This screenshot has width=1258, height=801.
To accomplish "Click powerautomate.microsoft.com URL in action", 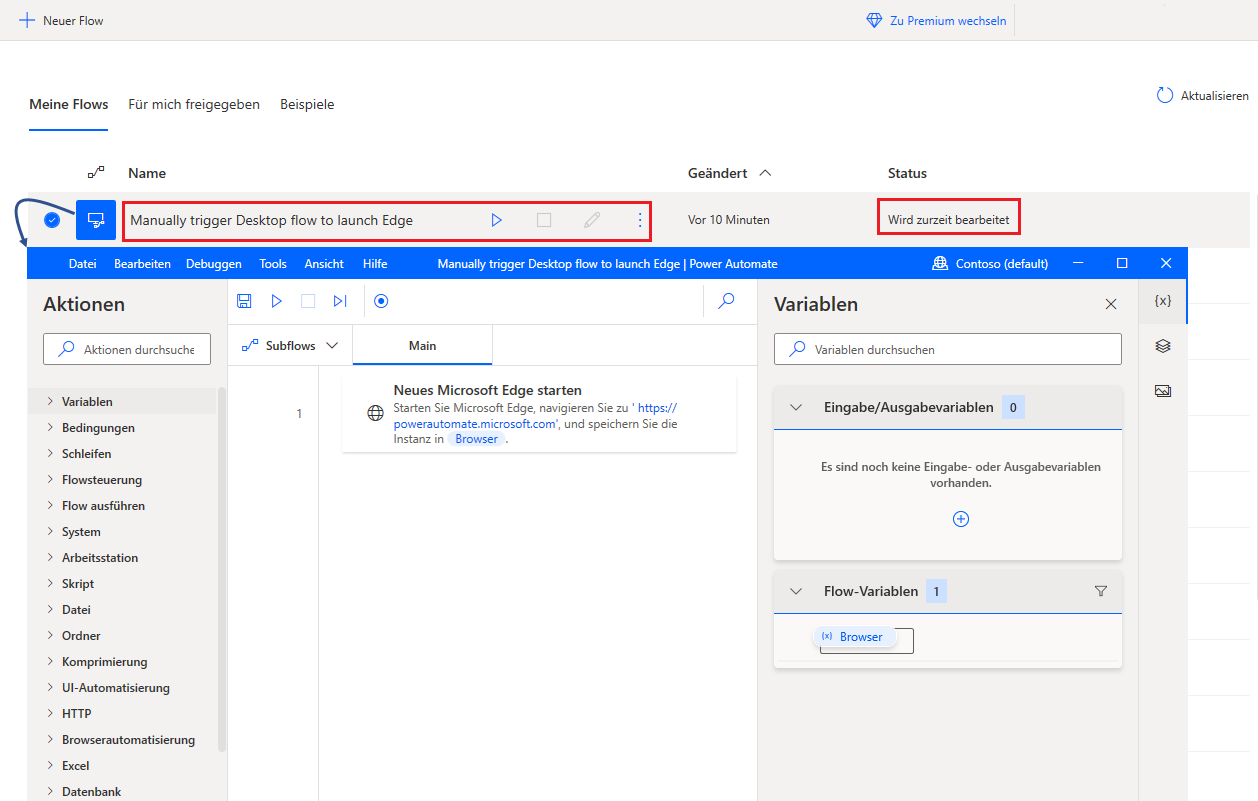I will click(474, 424).
